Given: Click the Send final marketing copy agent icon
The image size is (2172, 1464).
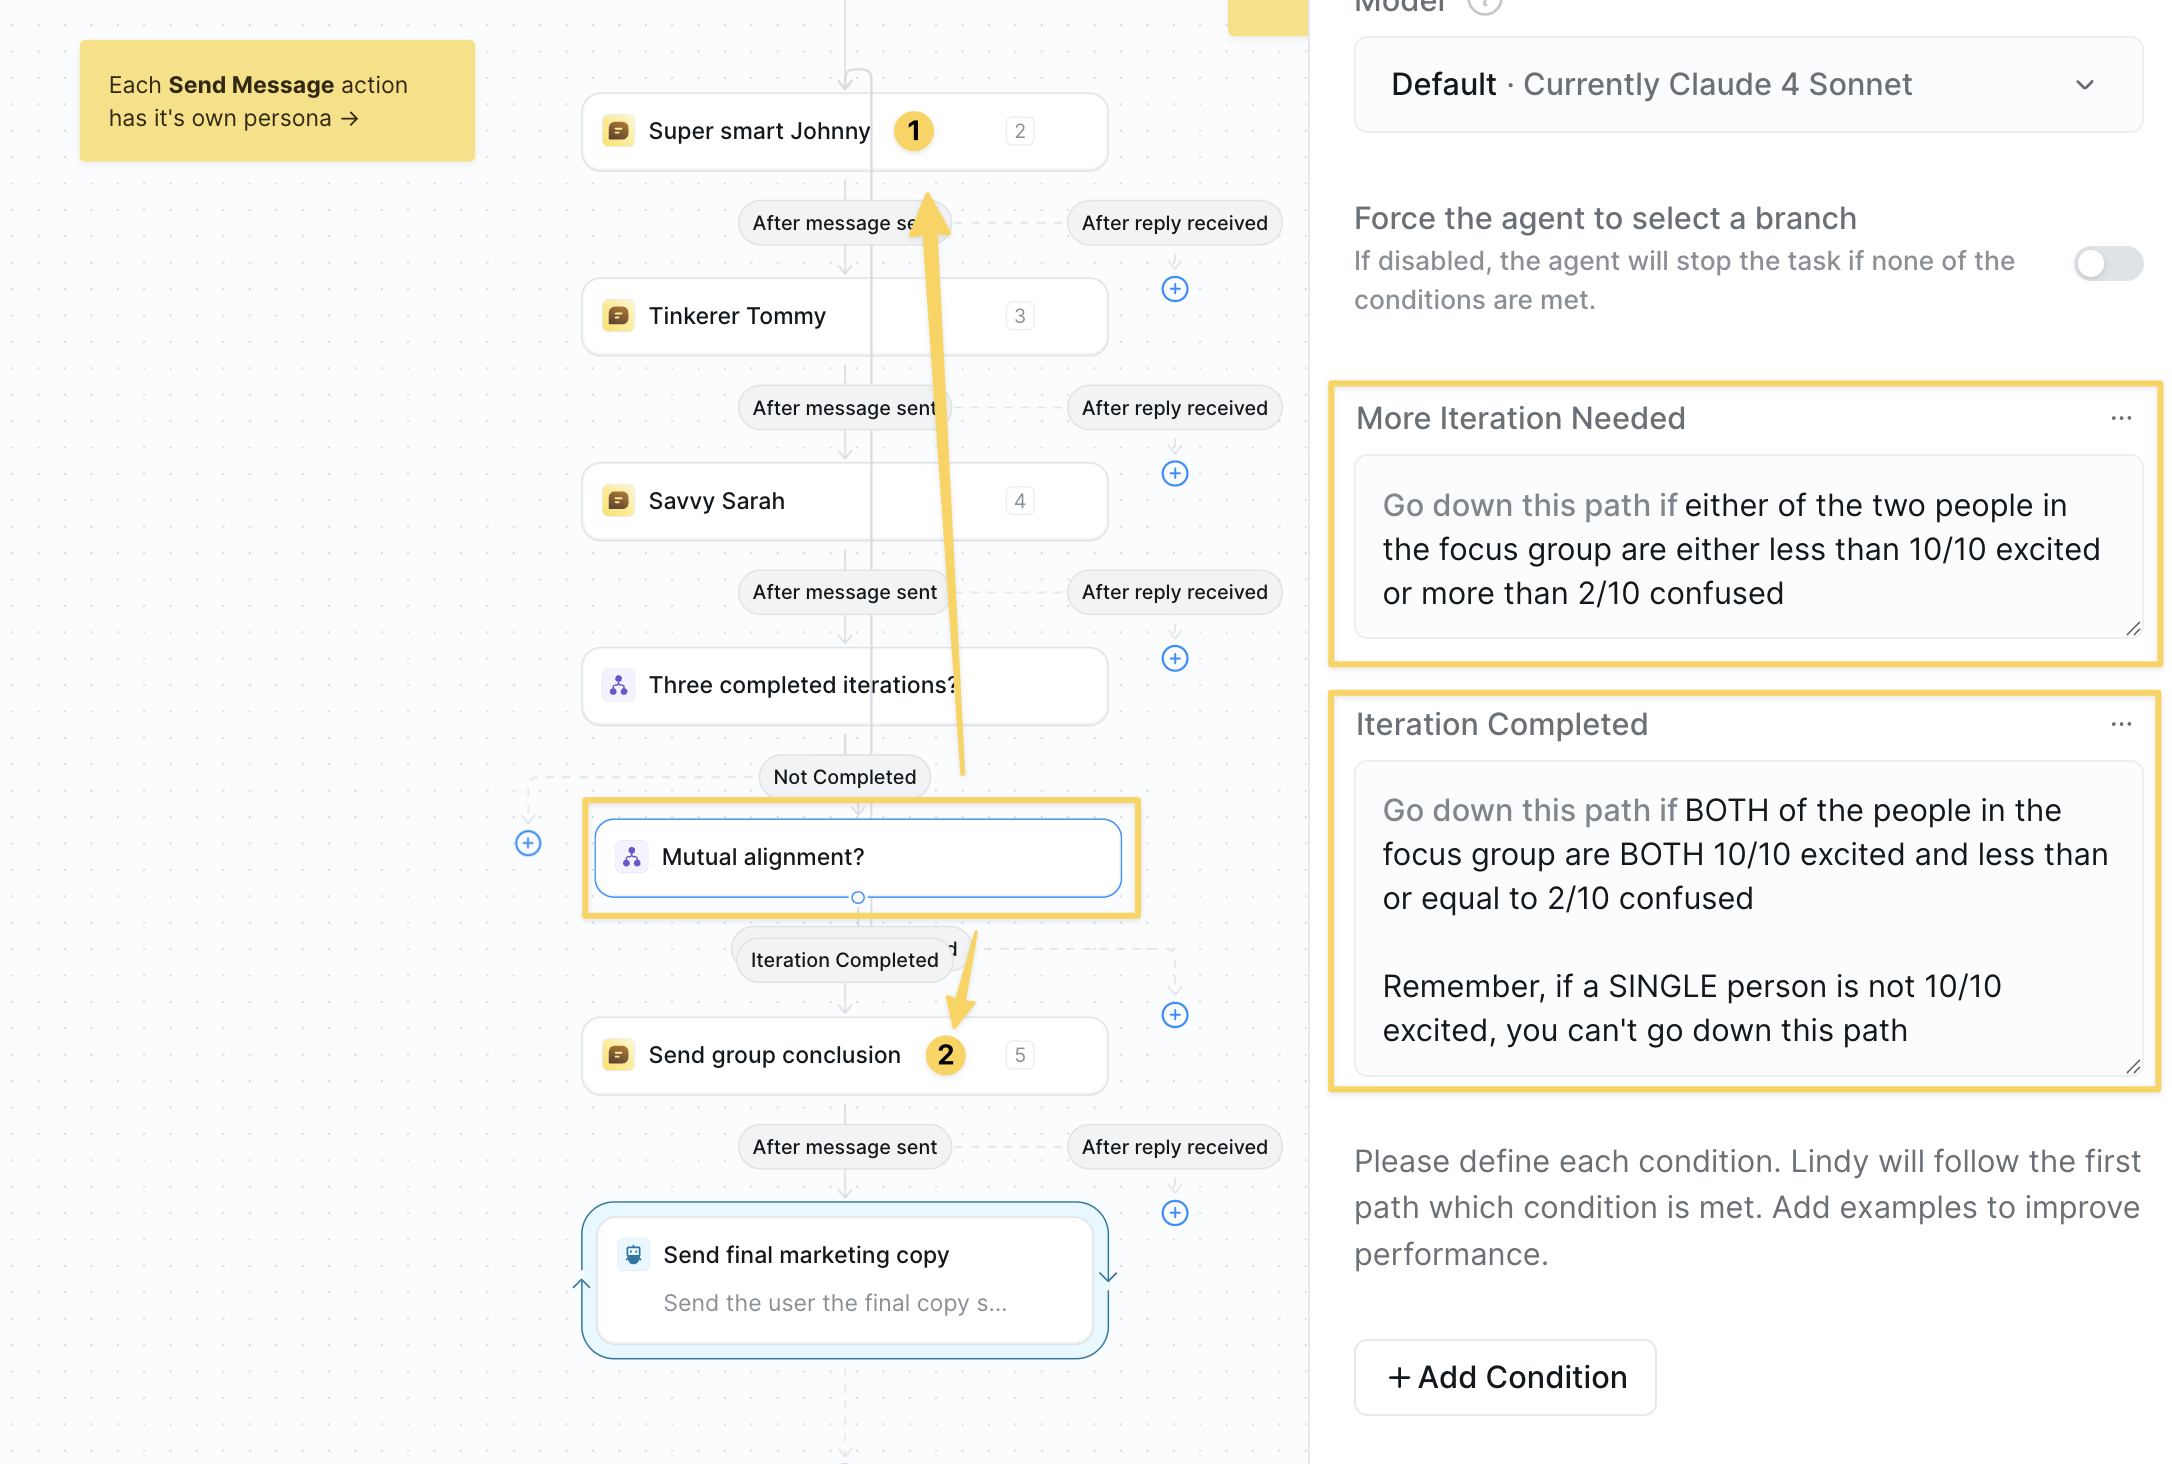Looking at the screenshot, I should (633, 1255).
